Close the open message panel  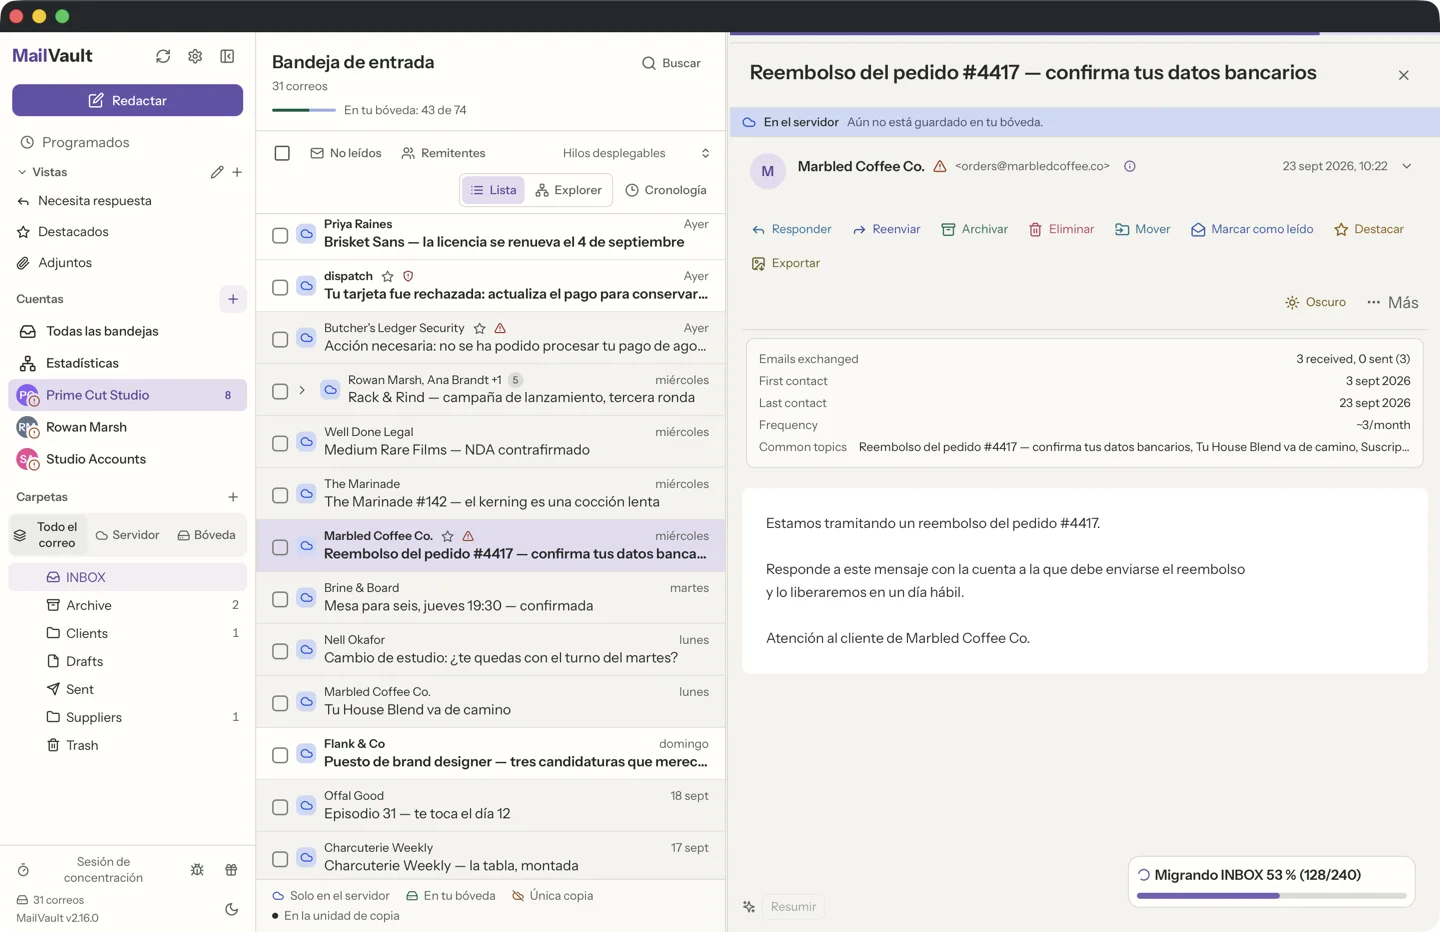point(1404,75)
